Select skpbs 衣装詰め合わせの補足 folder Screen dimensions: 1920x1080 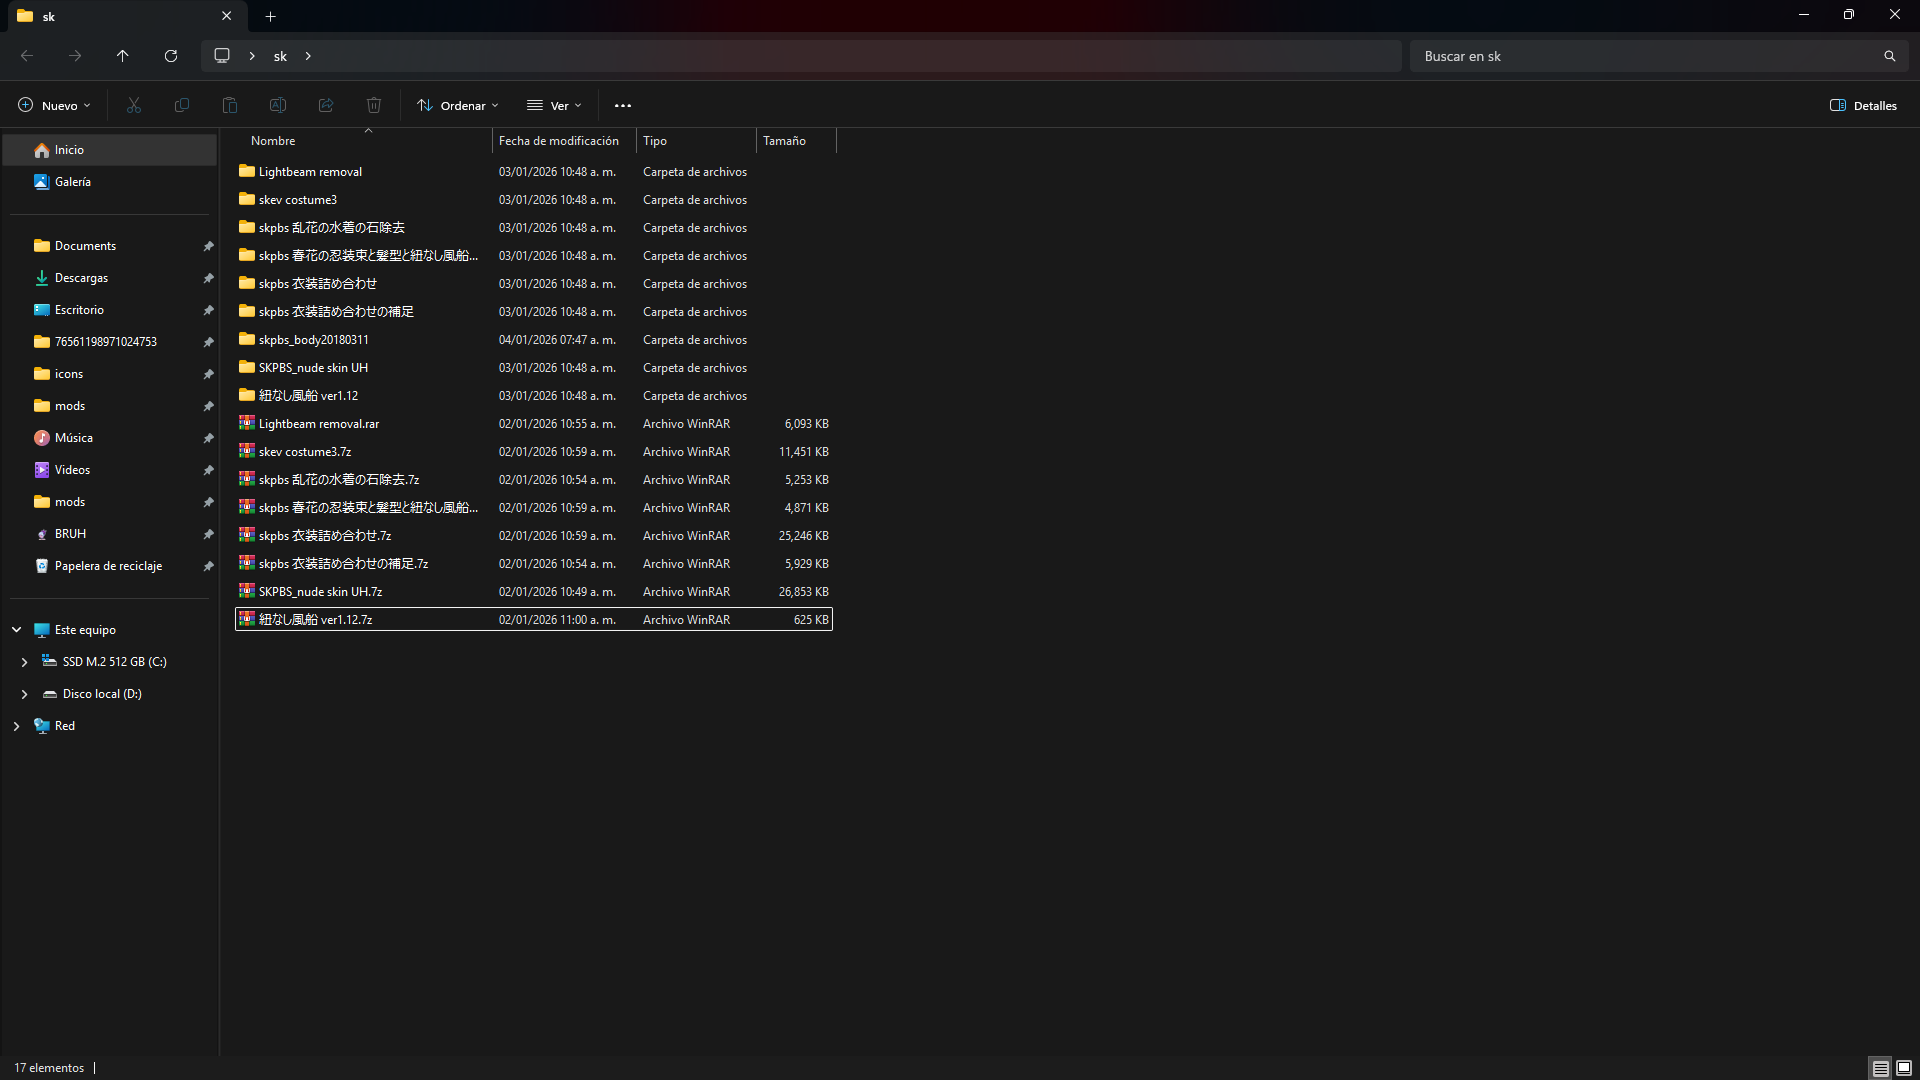[534, 312]
